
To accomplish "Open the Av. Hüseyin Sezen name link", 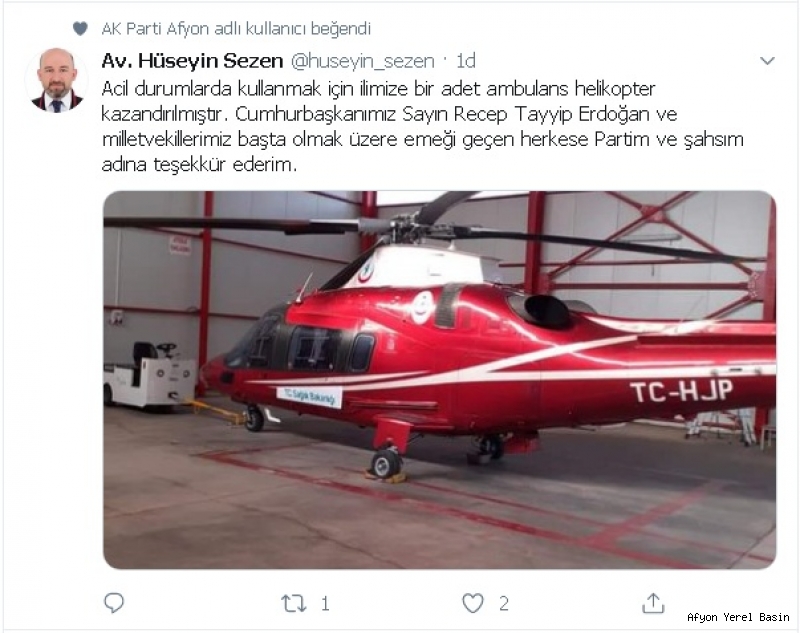I will coord(192,61).
